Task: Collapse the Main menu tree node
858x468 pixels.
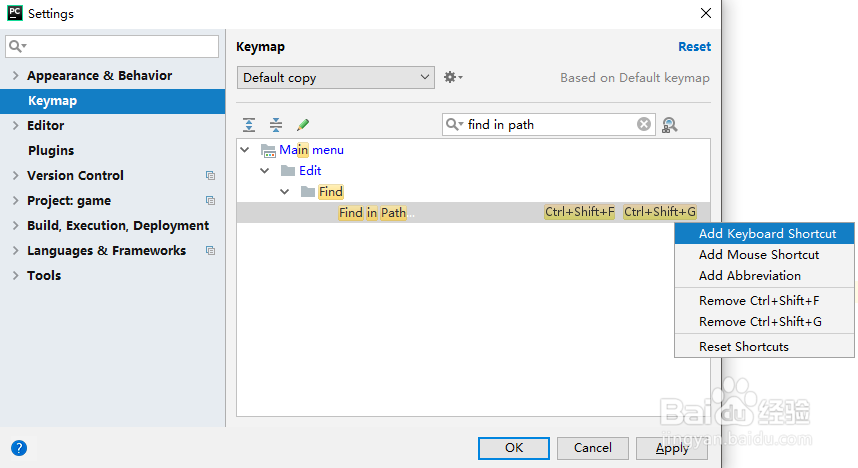Action: point(245,149)
